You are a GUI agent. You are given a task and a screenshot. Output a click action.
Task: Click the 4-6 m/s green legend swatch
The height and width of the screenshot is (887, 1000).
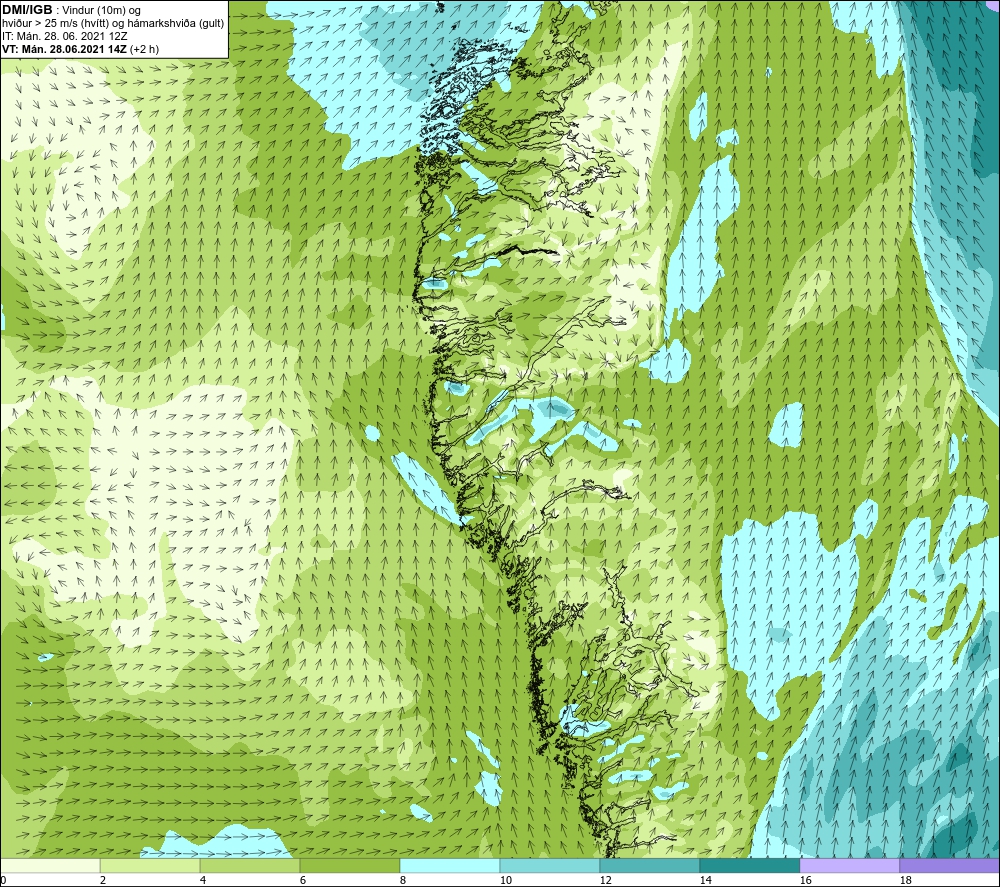pyautogui.click(x=250, y=866)
